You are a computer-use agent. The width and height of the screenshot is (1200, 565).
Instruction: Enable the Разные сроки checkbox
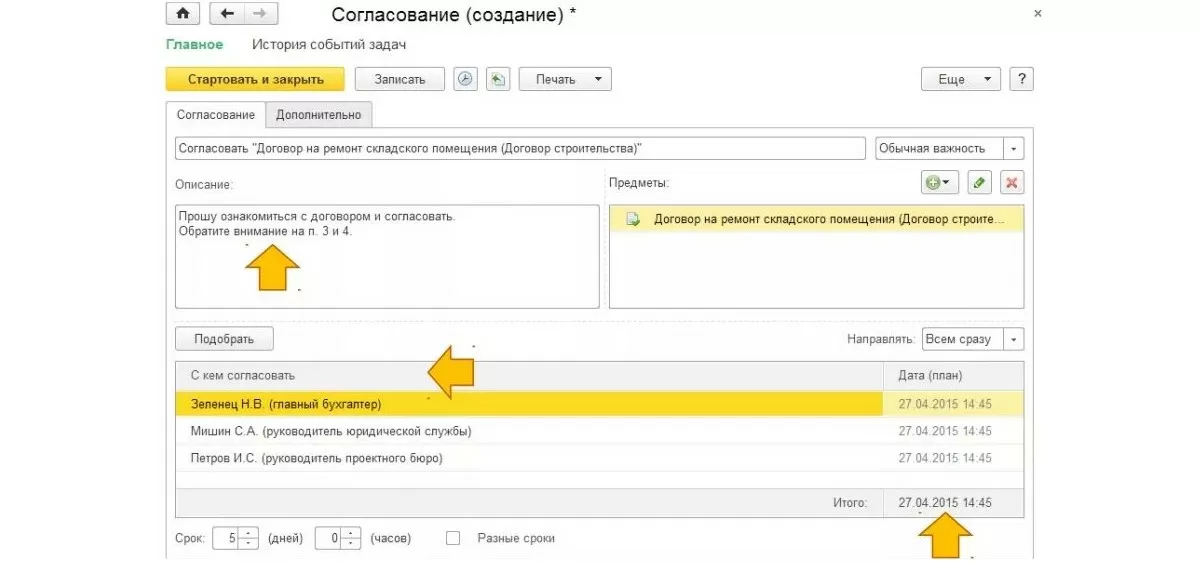(x=453, y=538)
